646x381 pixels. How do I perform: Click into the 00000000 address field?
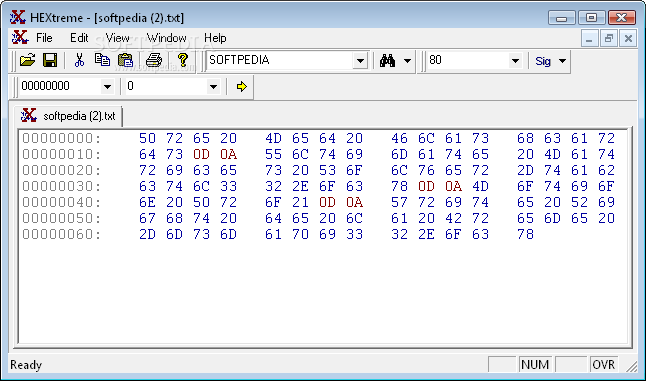pyautogui.click(x=60, y=86)
